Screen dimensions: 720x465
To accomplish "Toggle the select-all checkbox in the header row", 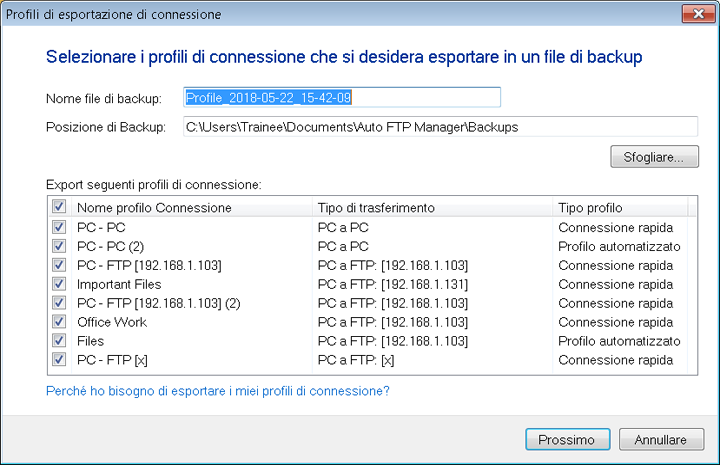I will 59,207.
